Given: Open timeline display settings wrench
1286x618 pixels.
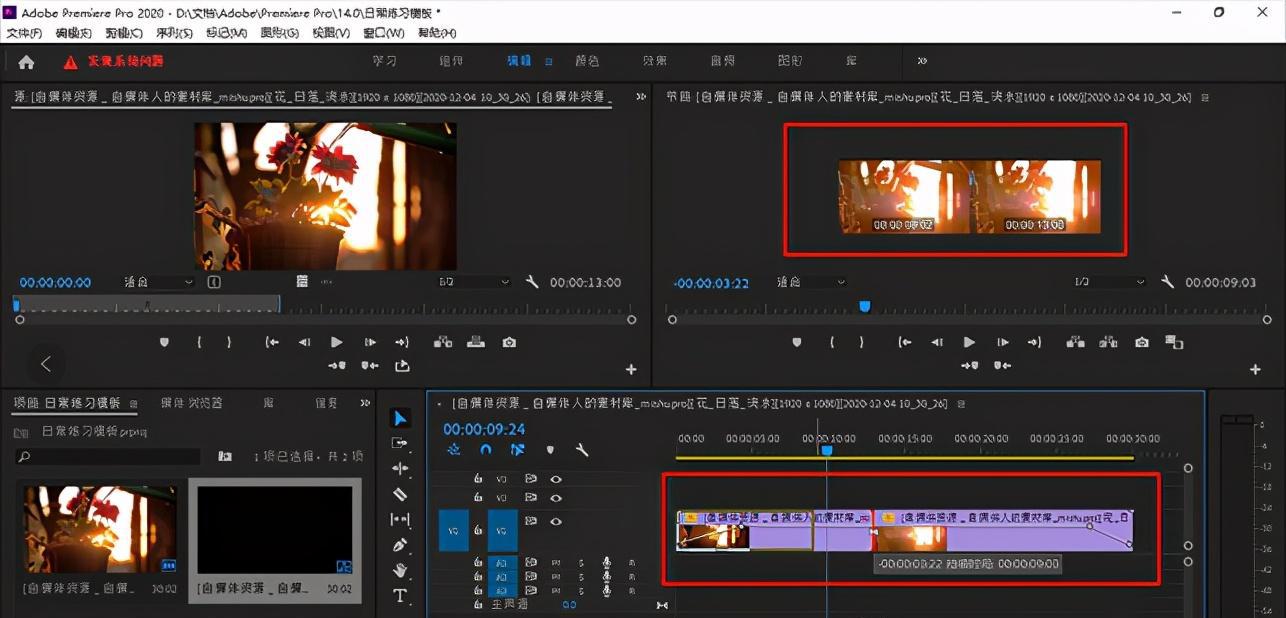Looking at the screenshot, I should point(582,450).
